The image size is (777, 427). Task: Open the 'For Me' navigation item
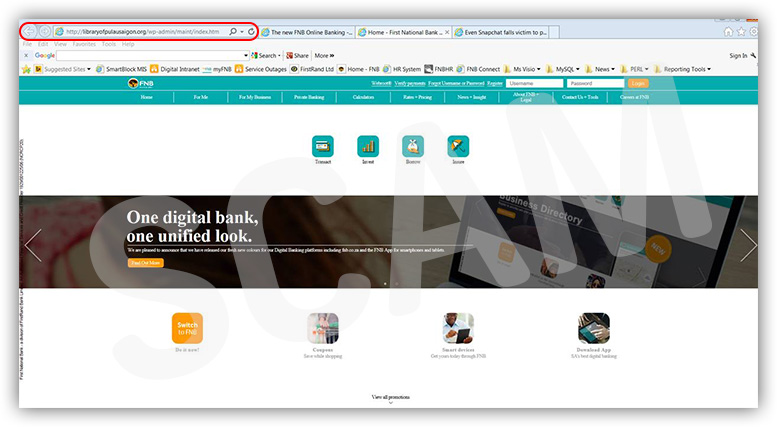[201, 97]
